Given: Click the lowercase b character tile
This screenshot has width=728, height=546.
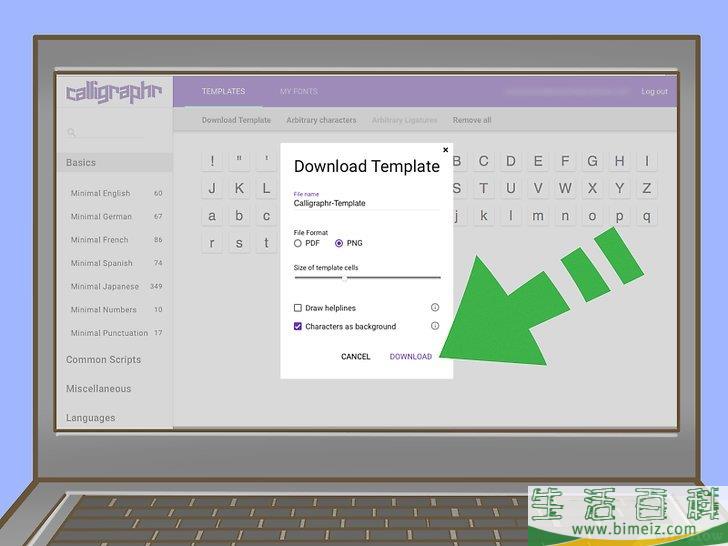Looking at the screenshot, I should coord(239,216).
